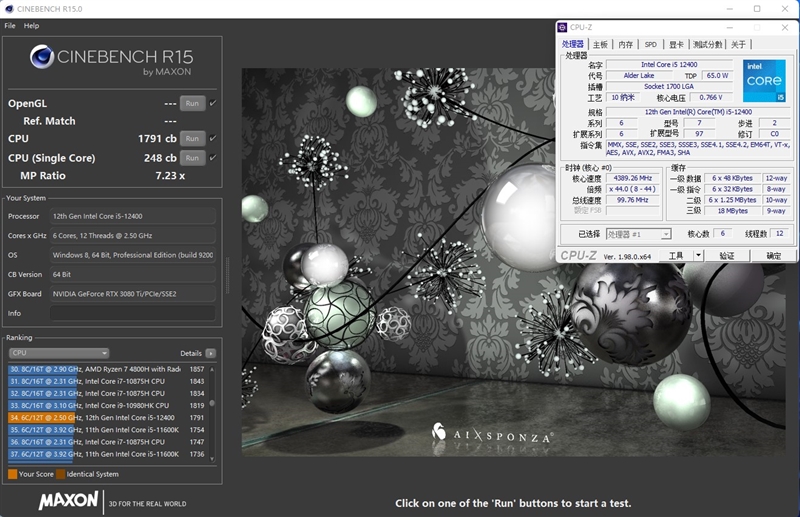This screenshot has width=800, height=517.
Task: Click the CPU-Z title bar app icon
Action: [564, 28]
